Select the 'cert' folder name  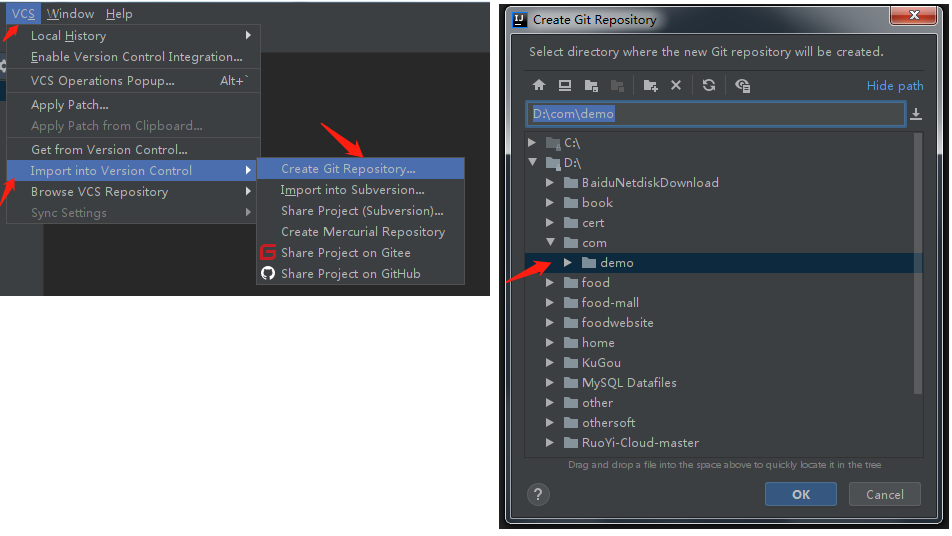[593, 223]
